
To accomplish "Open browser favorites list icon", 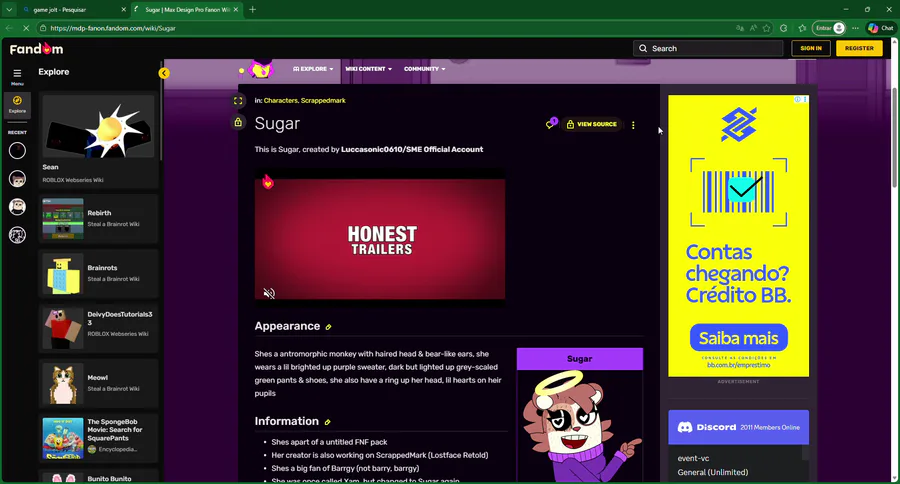I will [x=802, y=28].
